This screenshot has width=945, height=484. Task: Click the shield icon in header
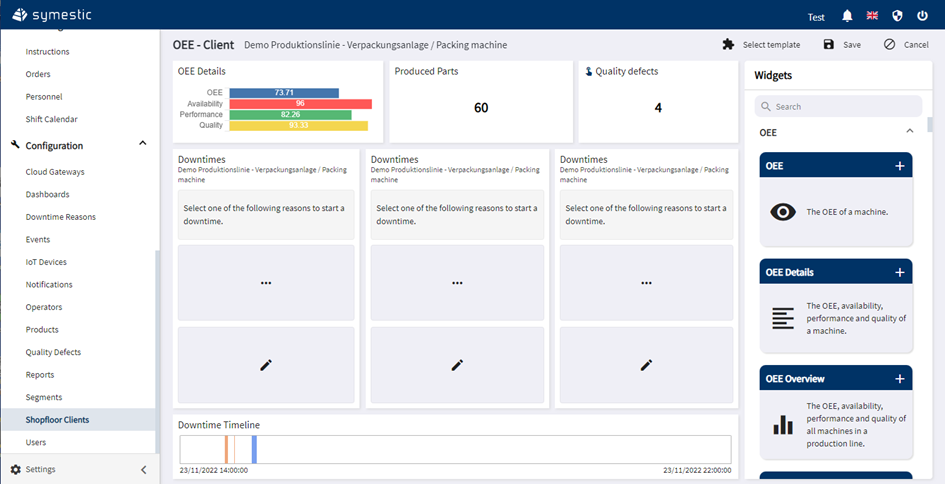coord(897,16)
